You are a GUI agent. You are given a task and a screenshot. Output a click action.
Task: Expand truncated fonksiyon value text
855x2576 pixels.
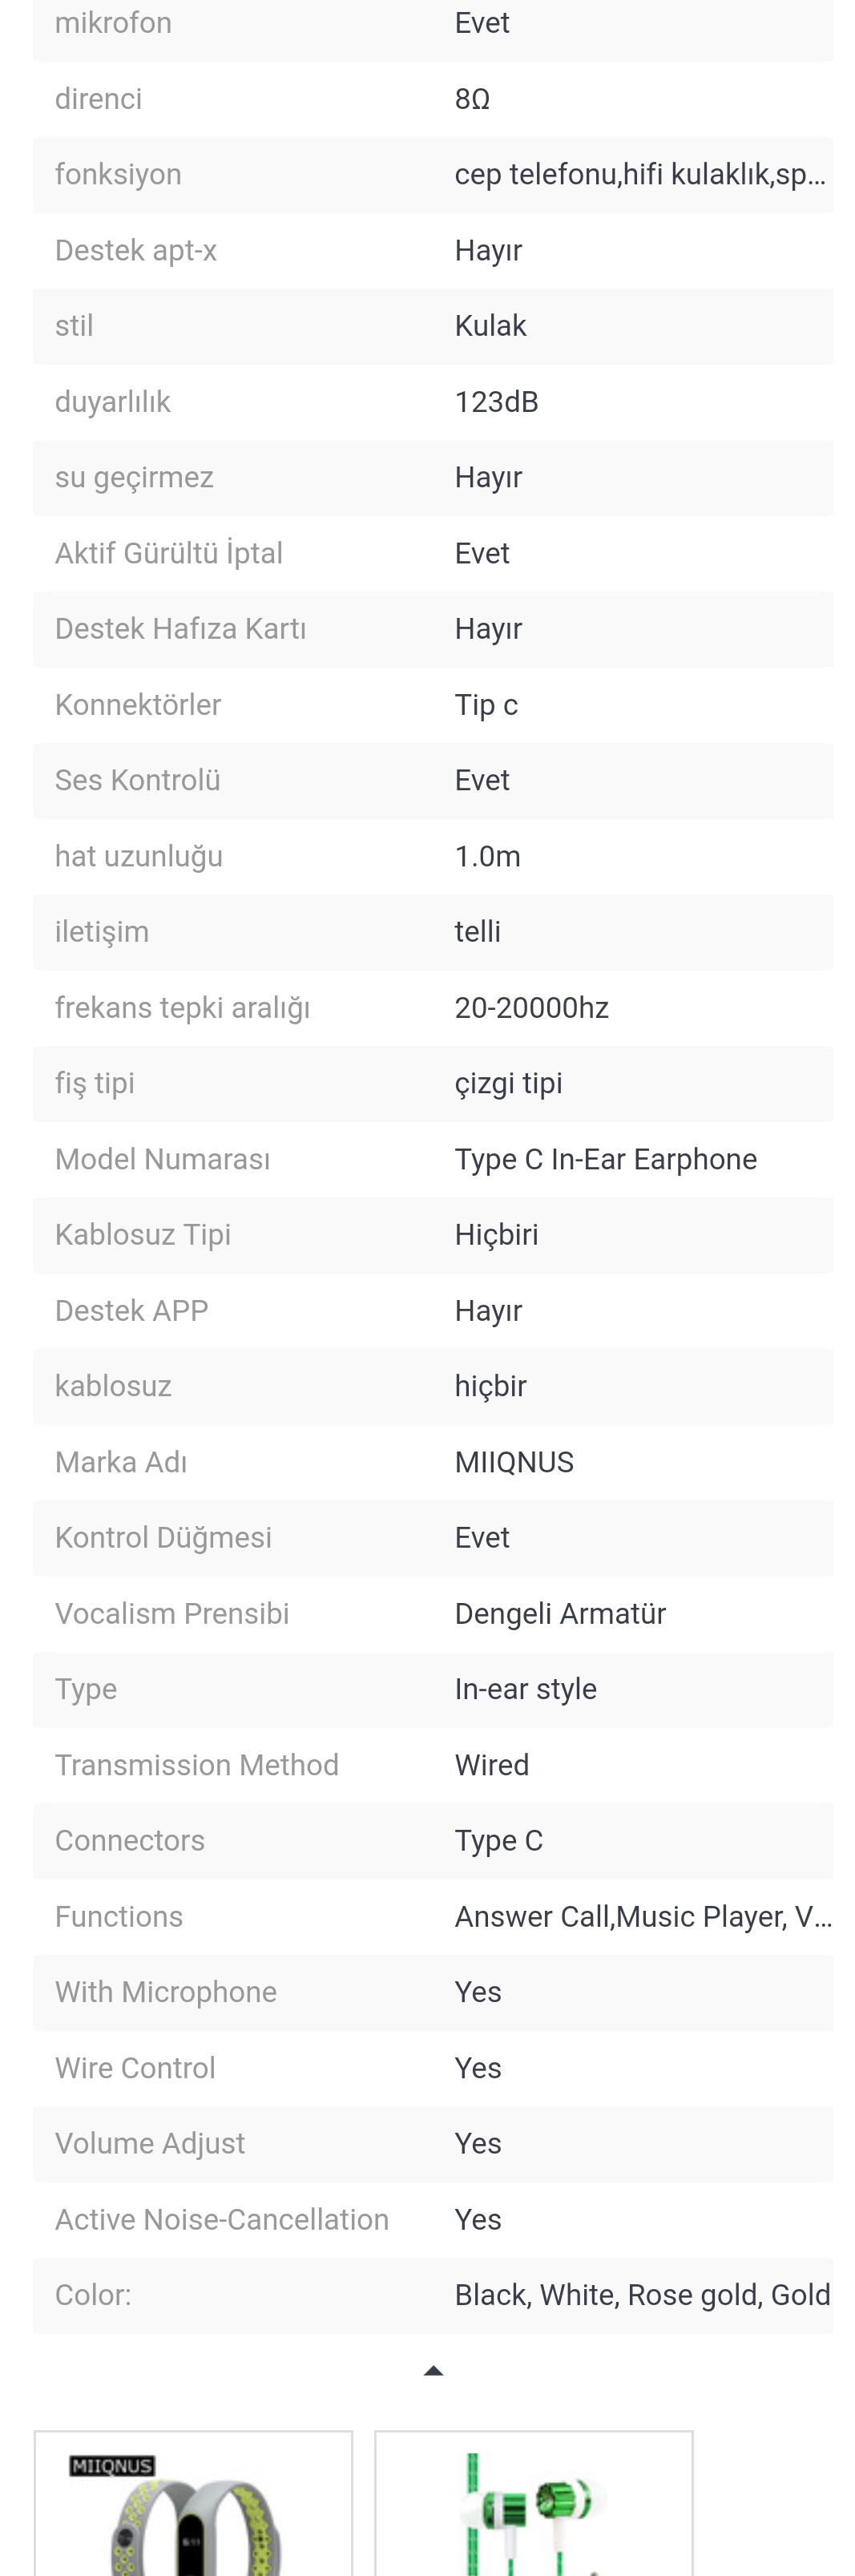click(639, 175)
